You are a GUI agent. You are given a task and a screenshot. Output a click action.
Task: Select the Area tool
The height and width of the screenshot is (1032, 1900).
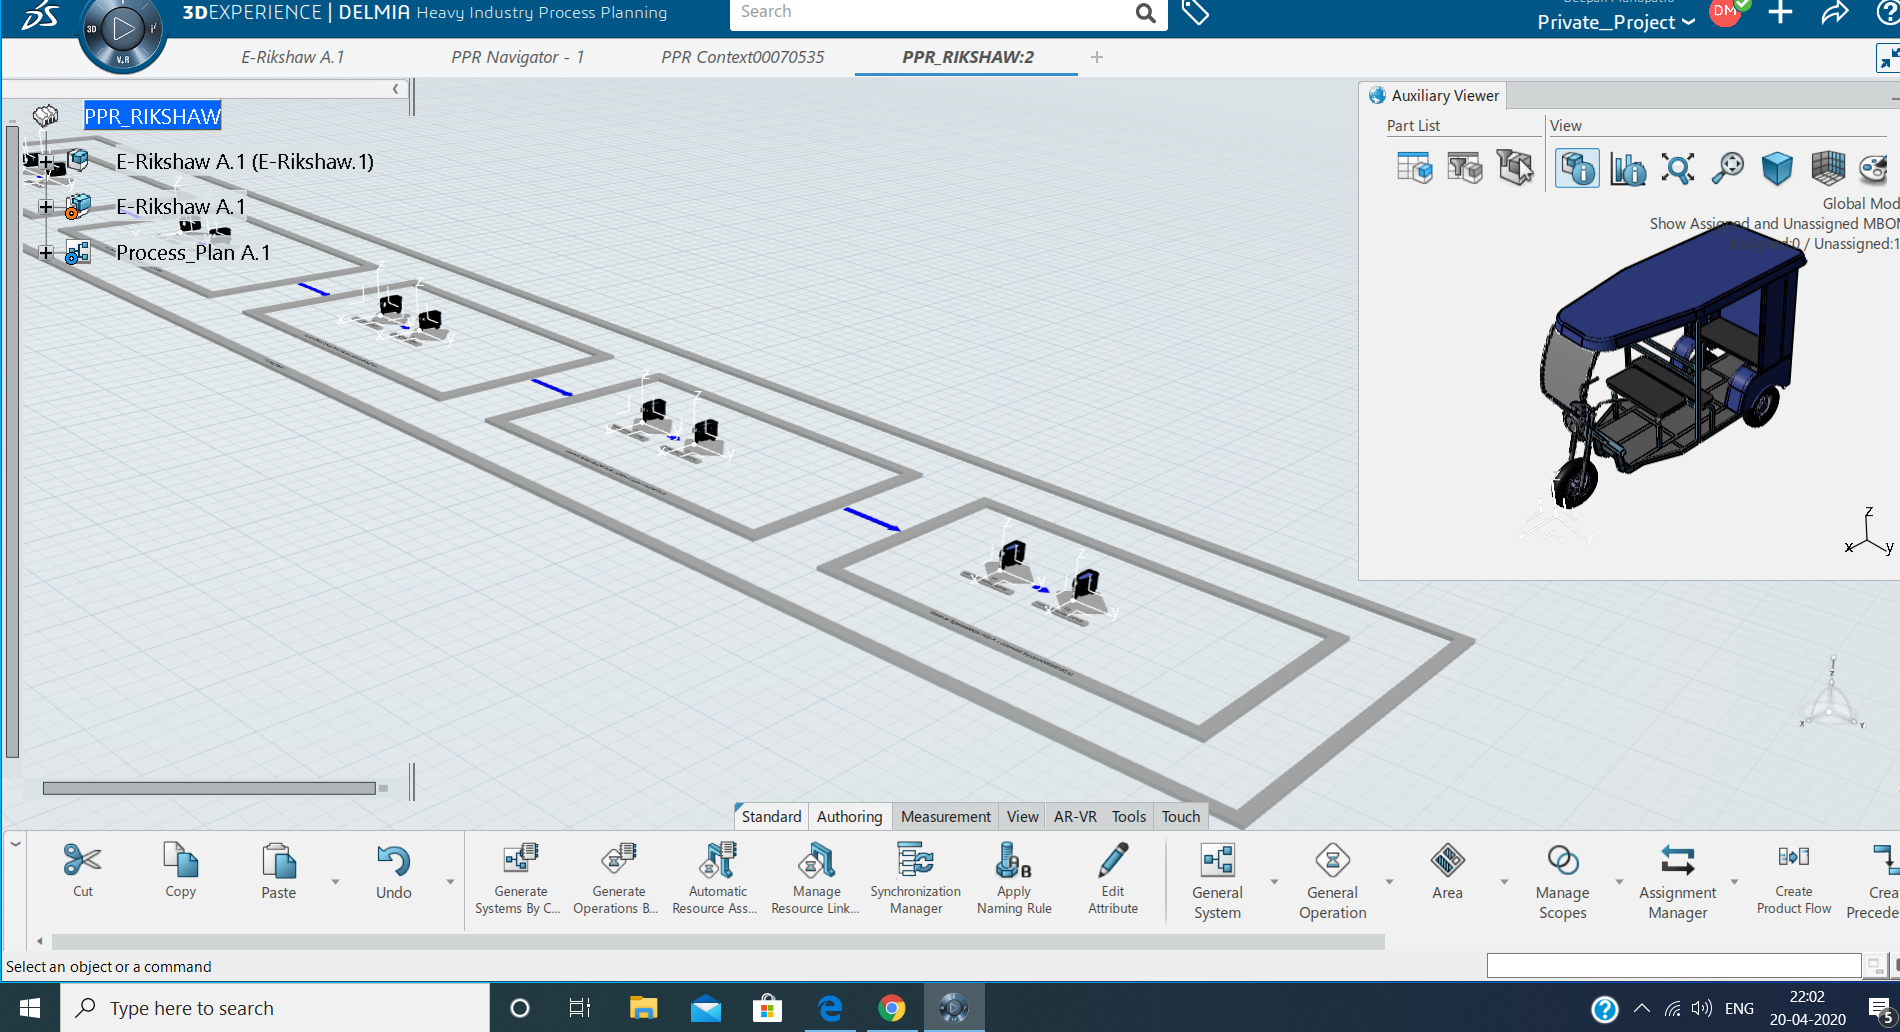(x=1447, y=860)
